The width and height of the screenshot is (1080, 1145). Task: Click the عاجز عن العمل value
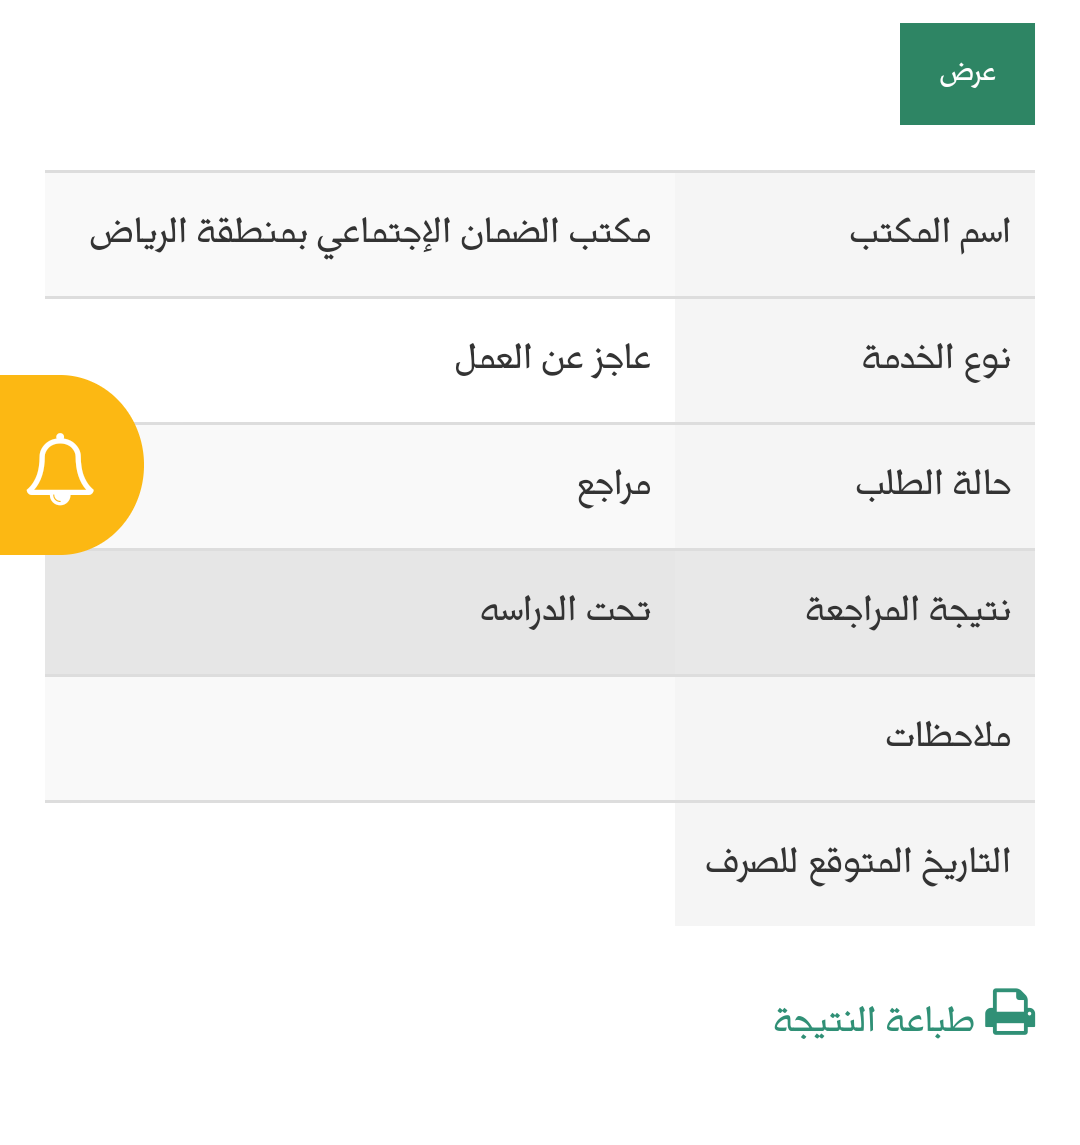coord(553,359)
